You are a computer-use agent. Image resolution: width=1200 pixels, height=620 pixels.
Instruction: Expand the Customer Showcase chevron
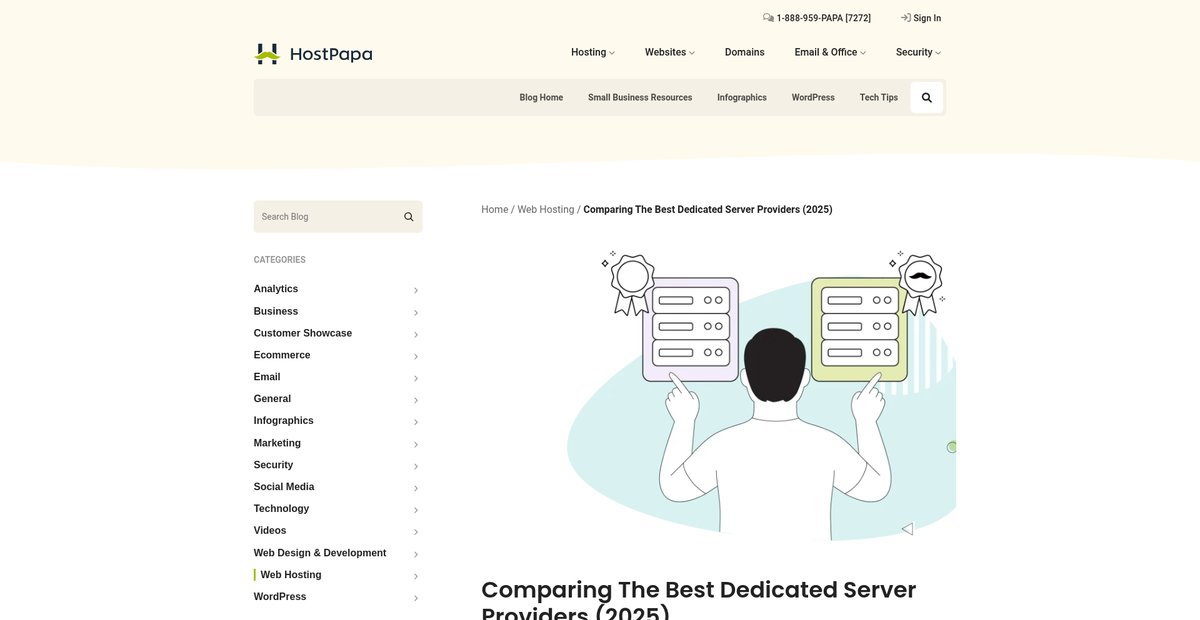[416, 334]
